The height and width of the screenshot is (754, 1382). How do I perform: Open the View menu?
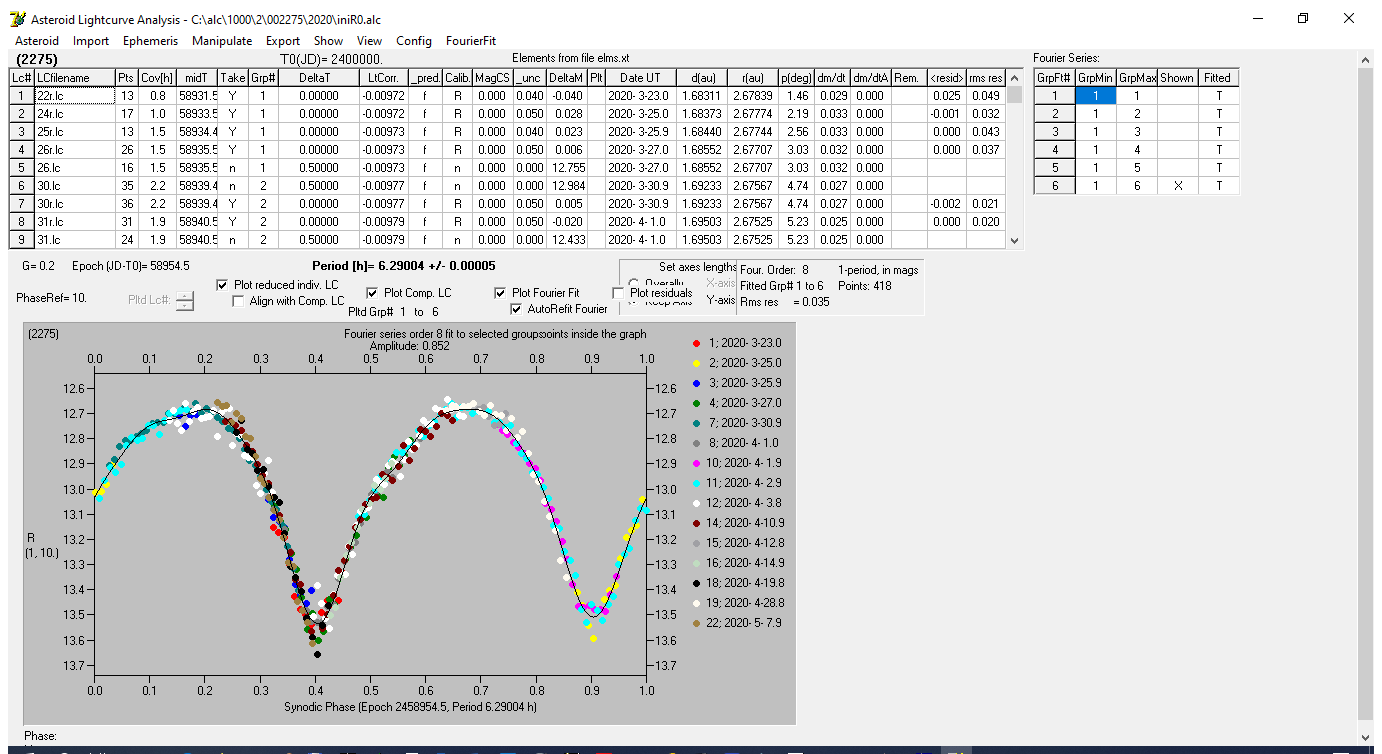tap(369, 41)
